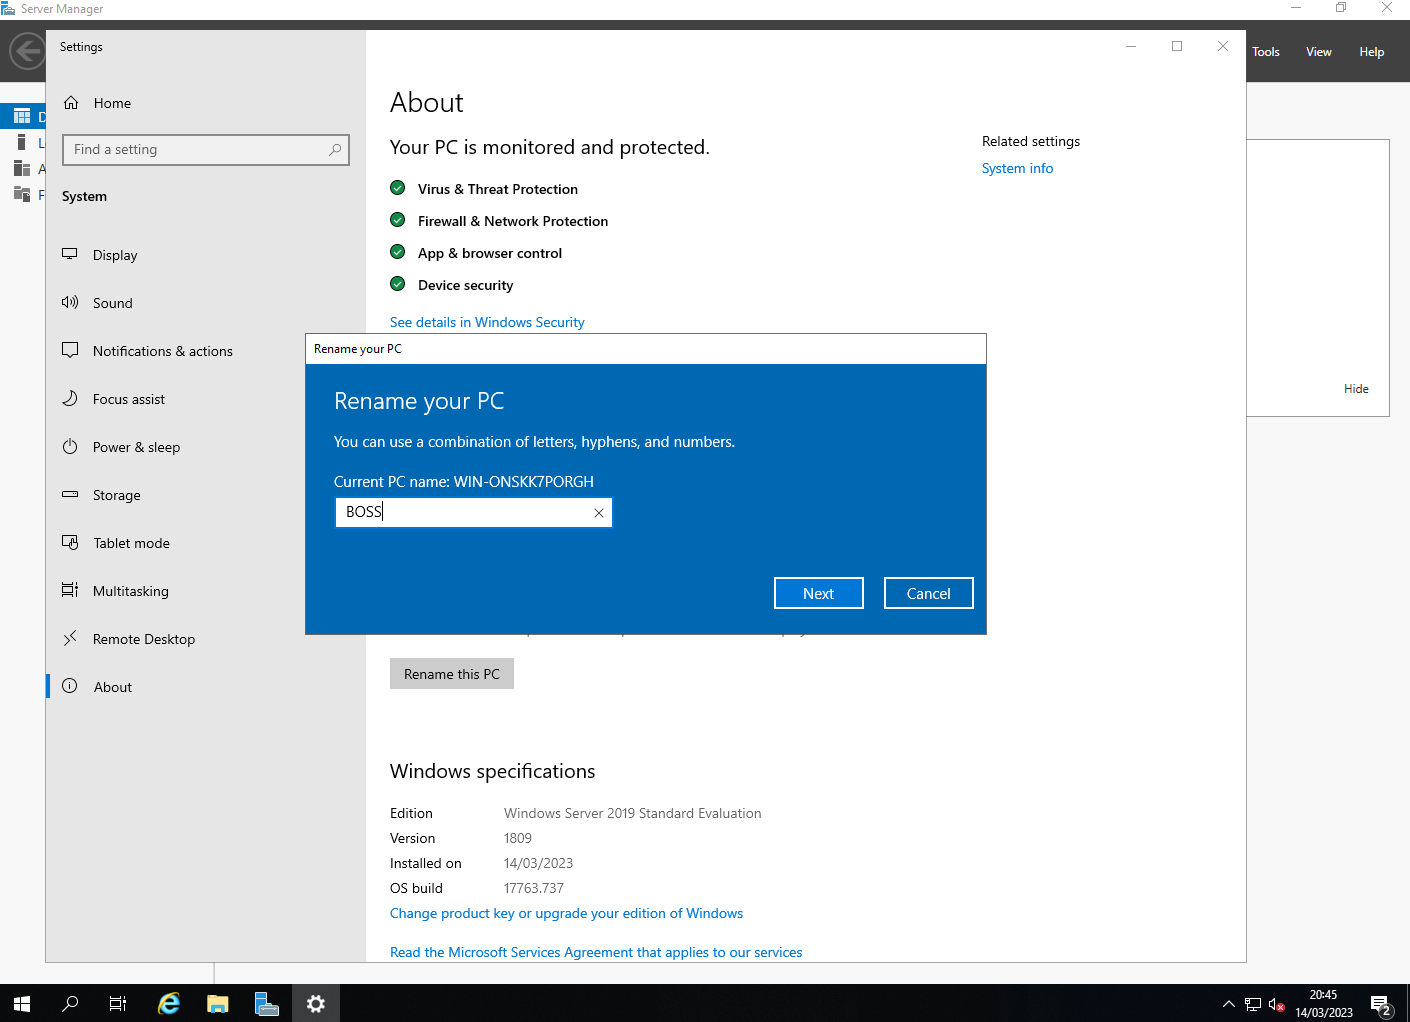The width and height of the screenshot is (1410, 1022).
Task: Open Multitasking settings
Action: pos(130,591)
